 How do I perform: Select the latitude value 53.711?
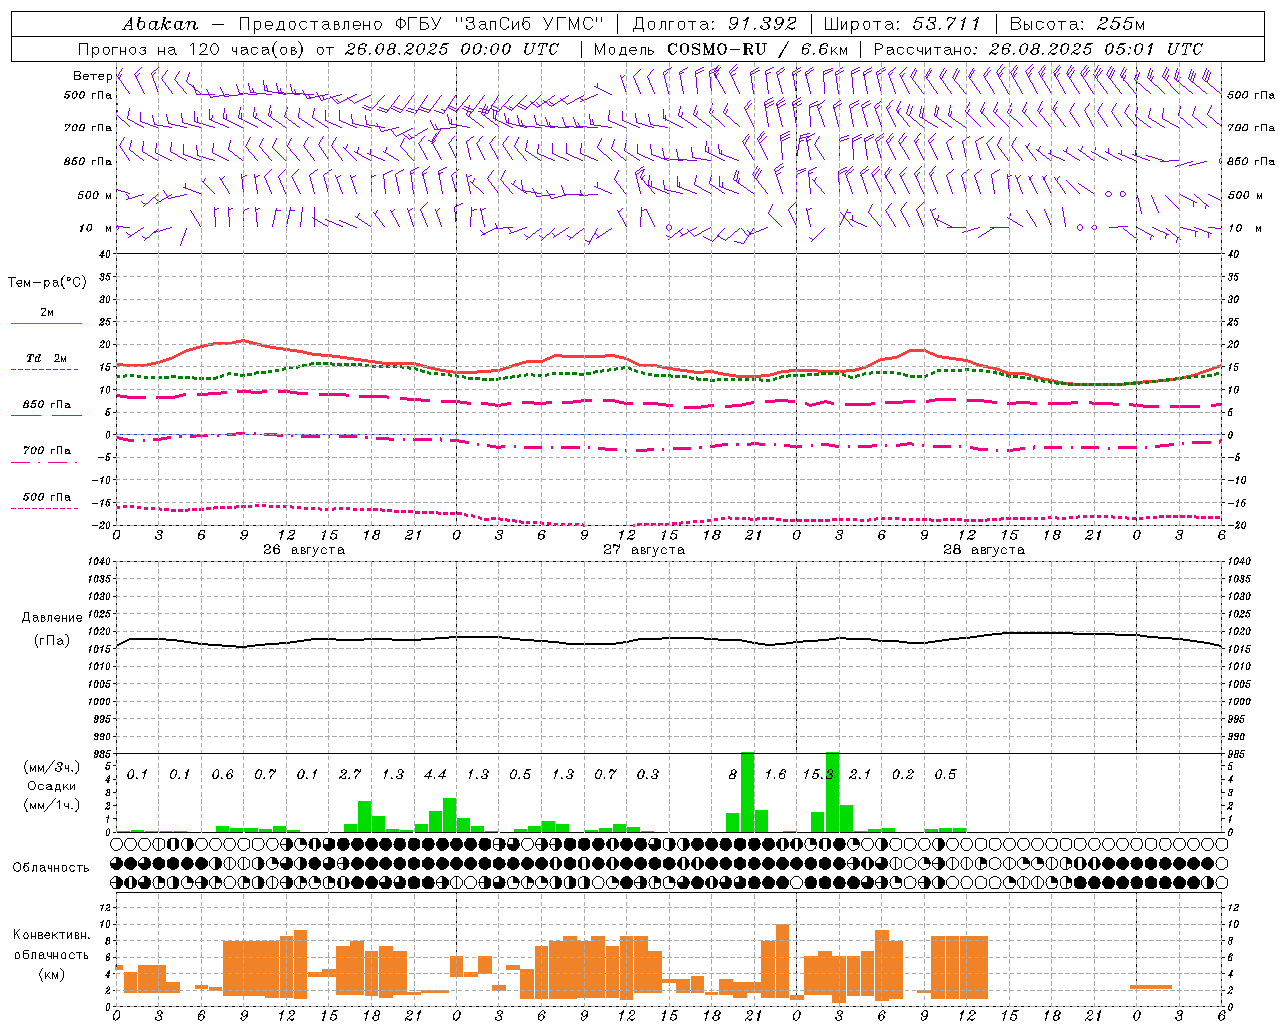coord(947,24)
